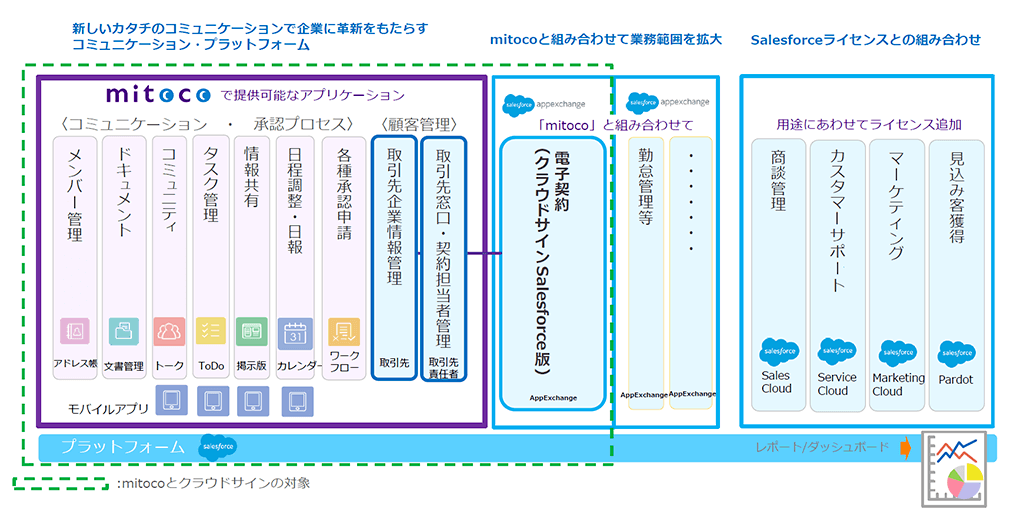Tap the mobile app icon beneath 掲示版
The image size is (1024, 520).
point(253,400)
